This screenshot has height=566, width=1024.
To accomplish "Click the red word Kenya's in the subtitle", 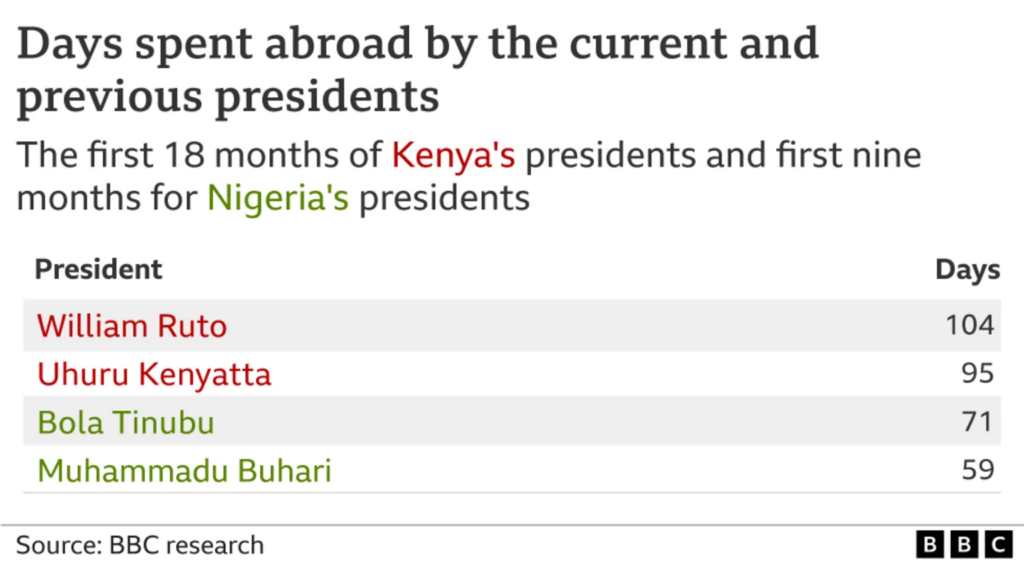I will point(453,155).
